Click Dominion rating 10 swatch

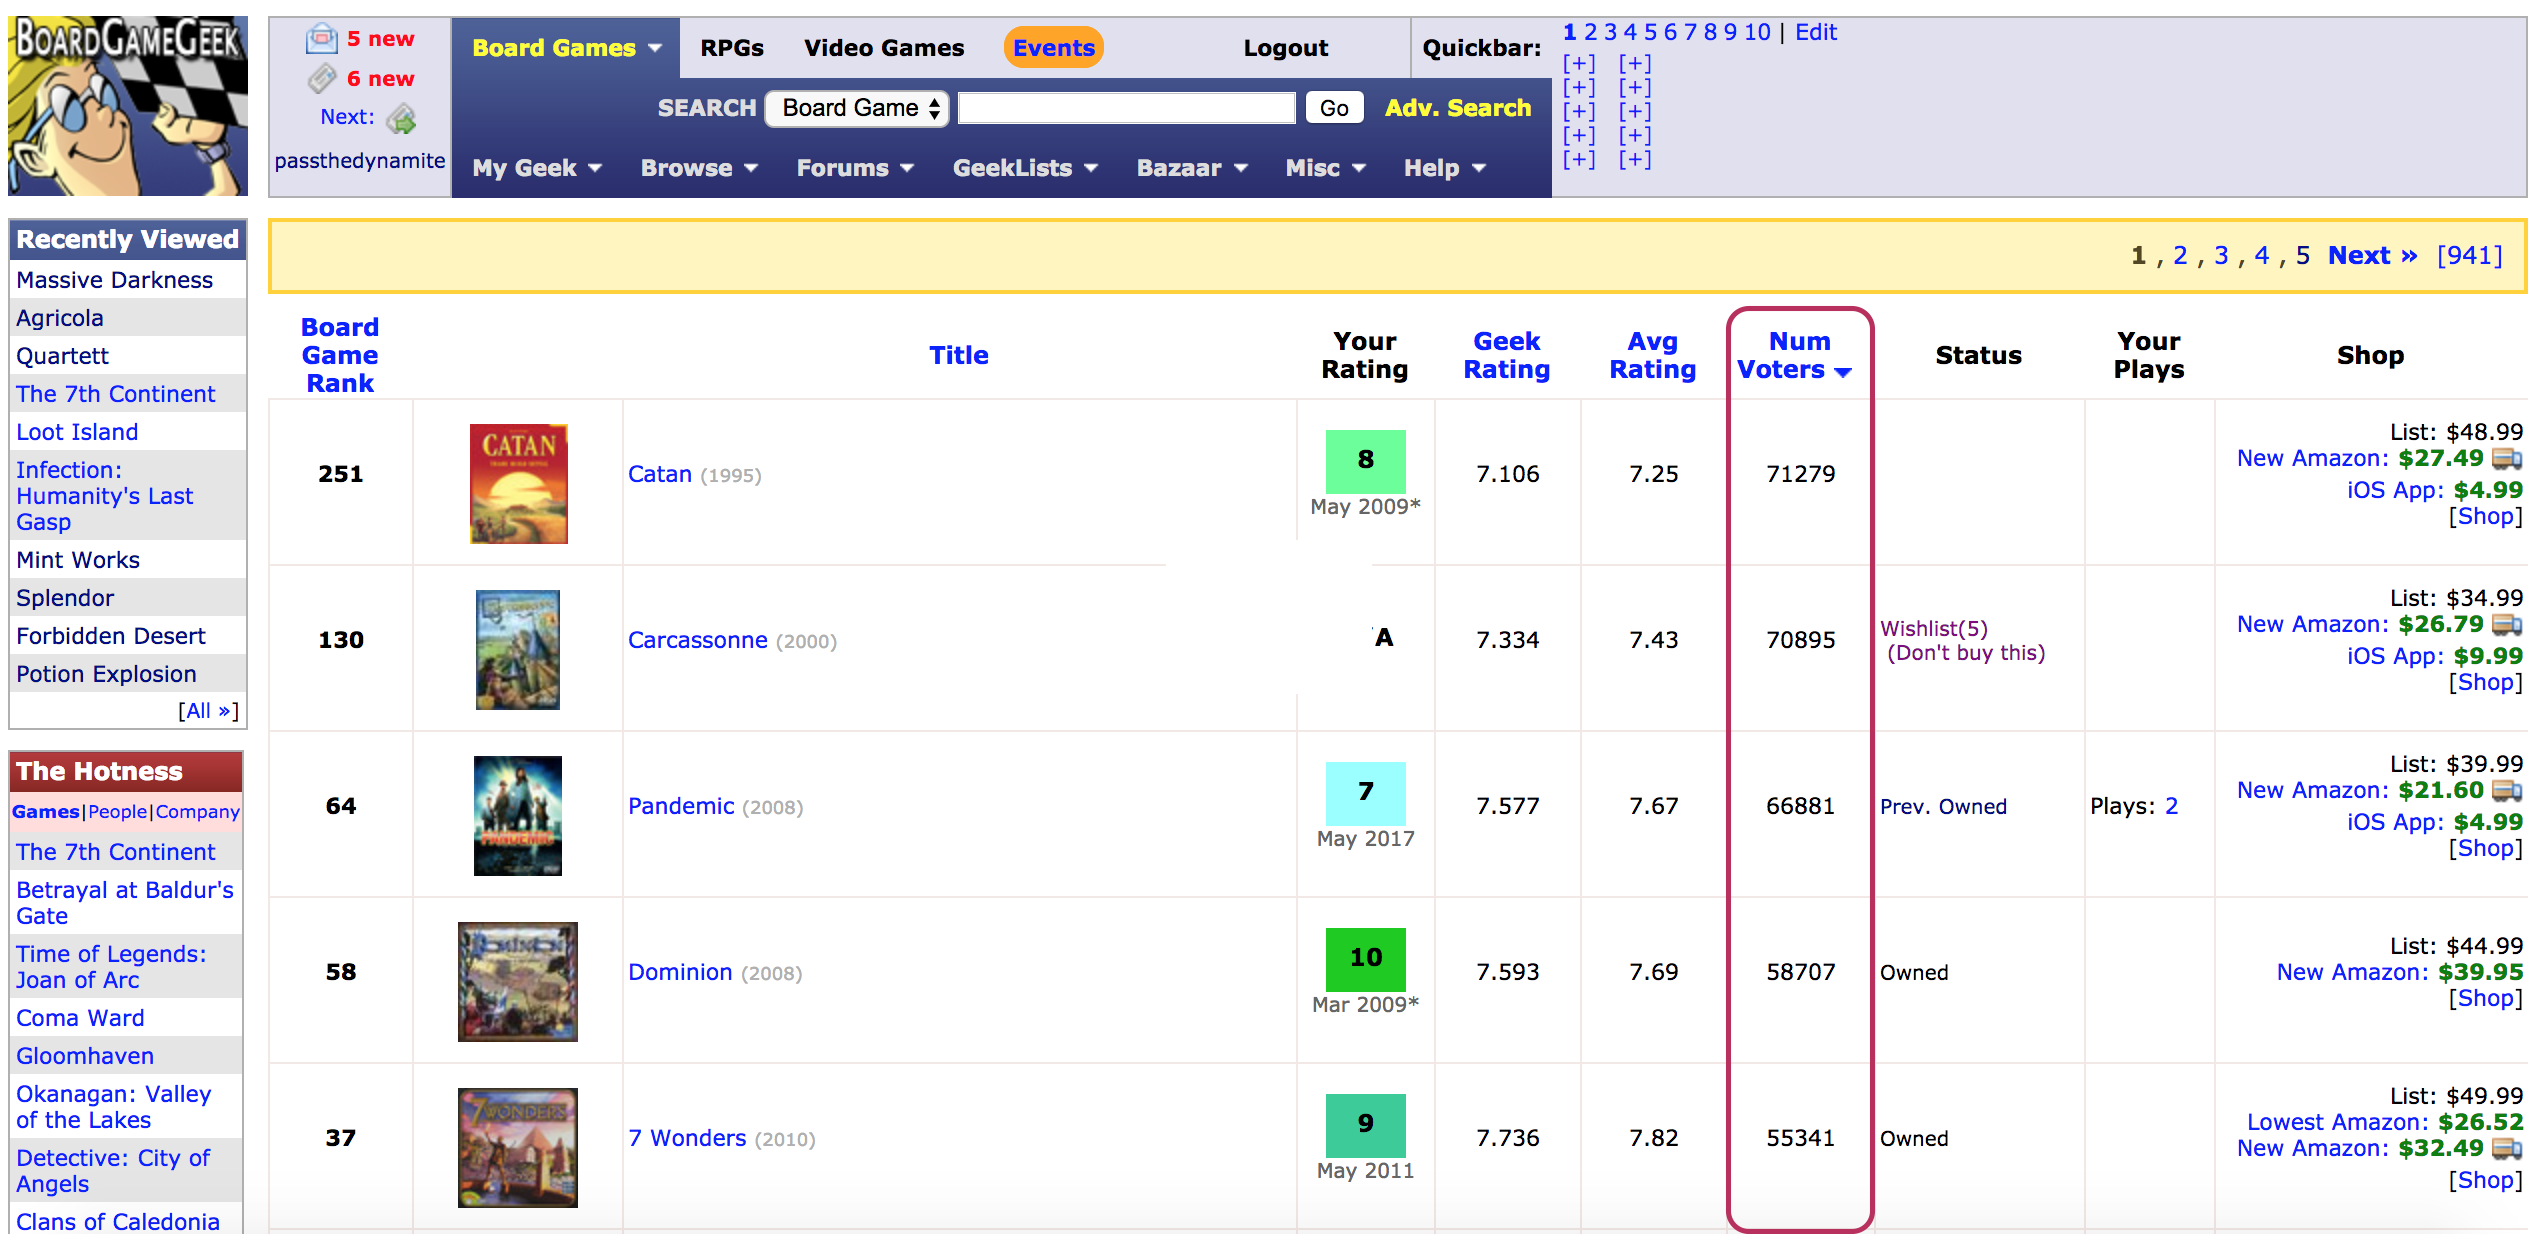tap(1366, 958)
